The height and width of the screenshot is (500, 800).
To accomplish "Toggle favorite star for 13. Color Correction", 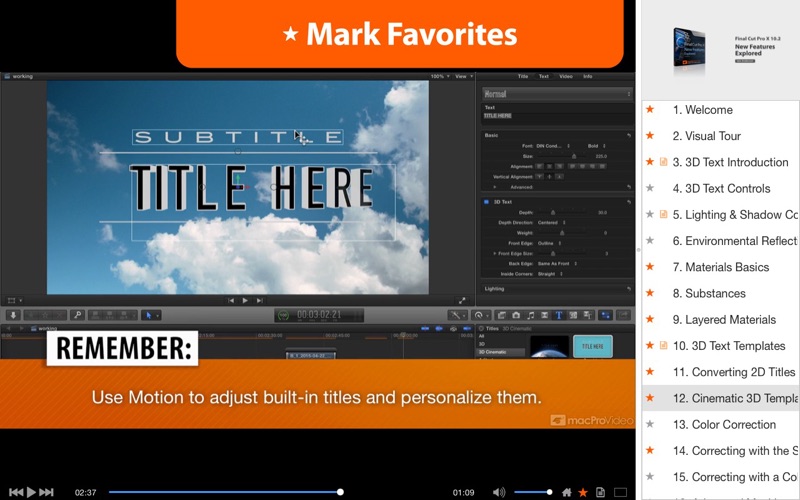I will [650, 424].
